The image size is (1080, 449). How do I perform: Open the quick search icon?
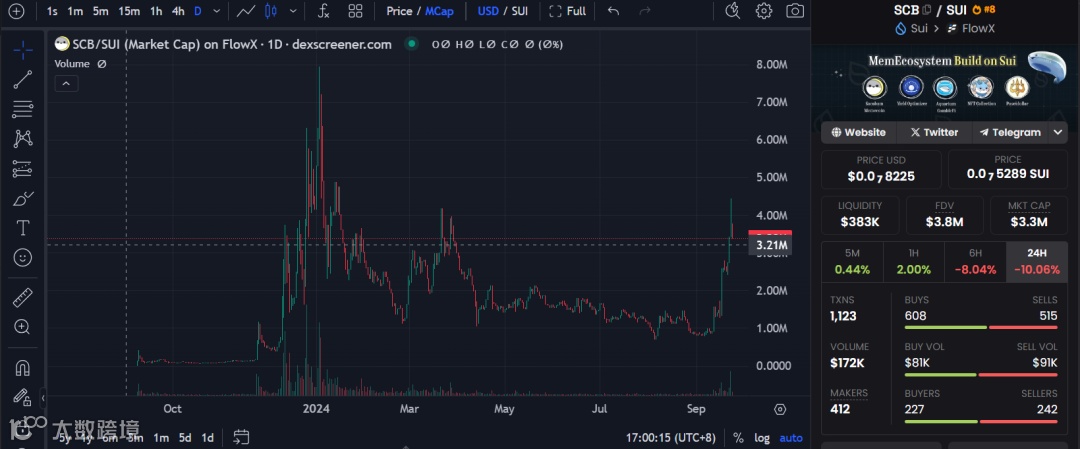point(733,11)
